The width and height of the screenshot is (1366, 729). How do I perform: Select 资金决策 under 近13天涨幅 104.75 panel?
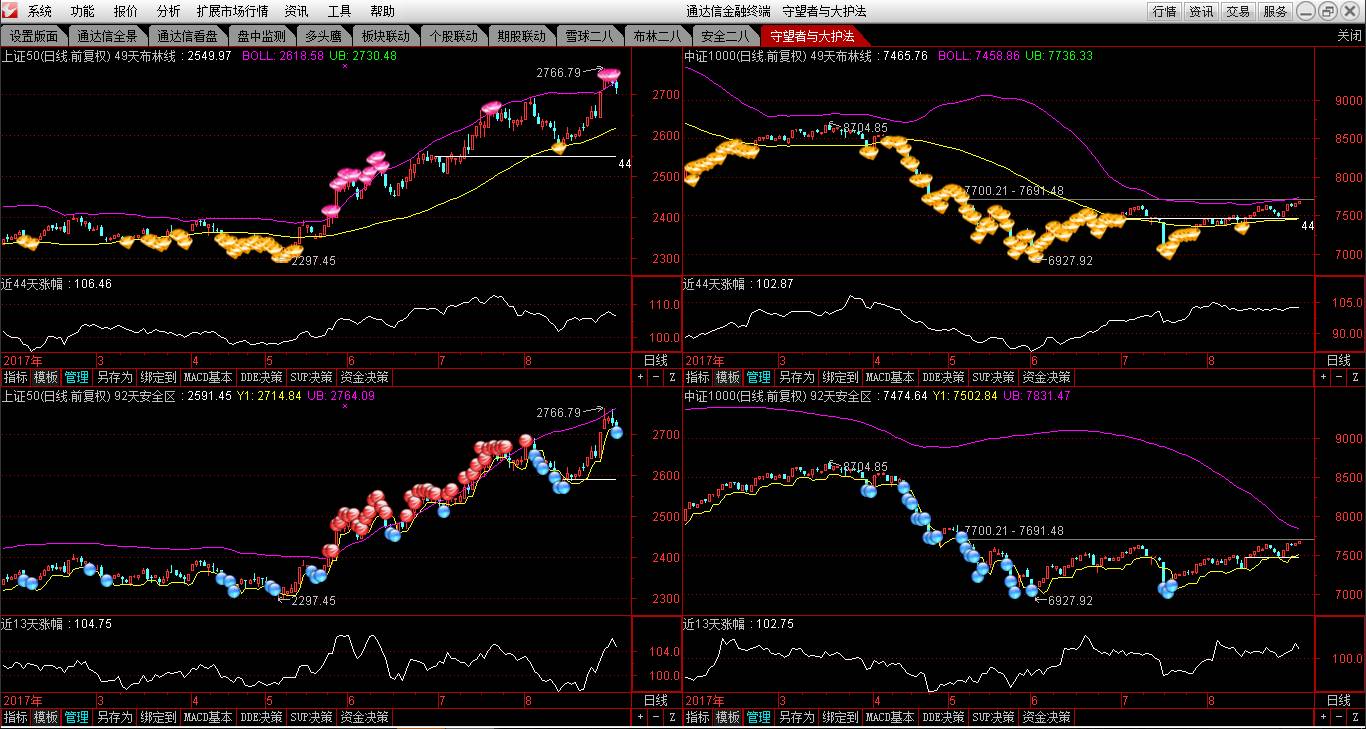pyautogui.click(x=364, y=717)
